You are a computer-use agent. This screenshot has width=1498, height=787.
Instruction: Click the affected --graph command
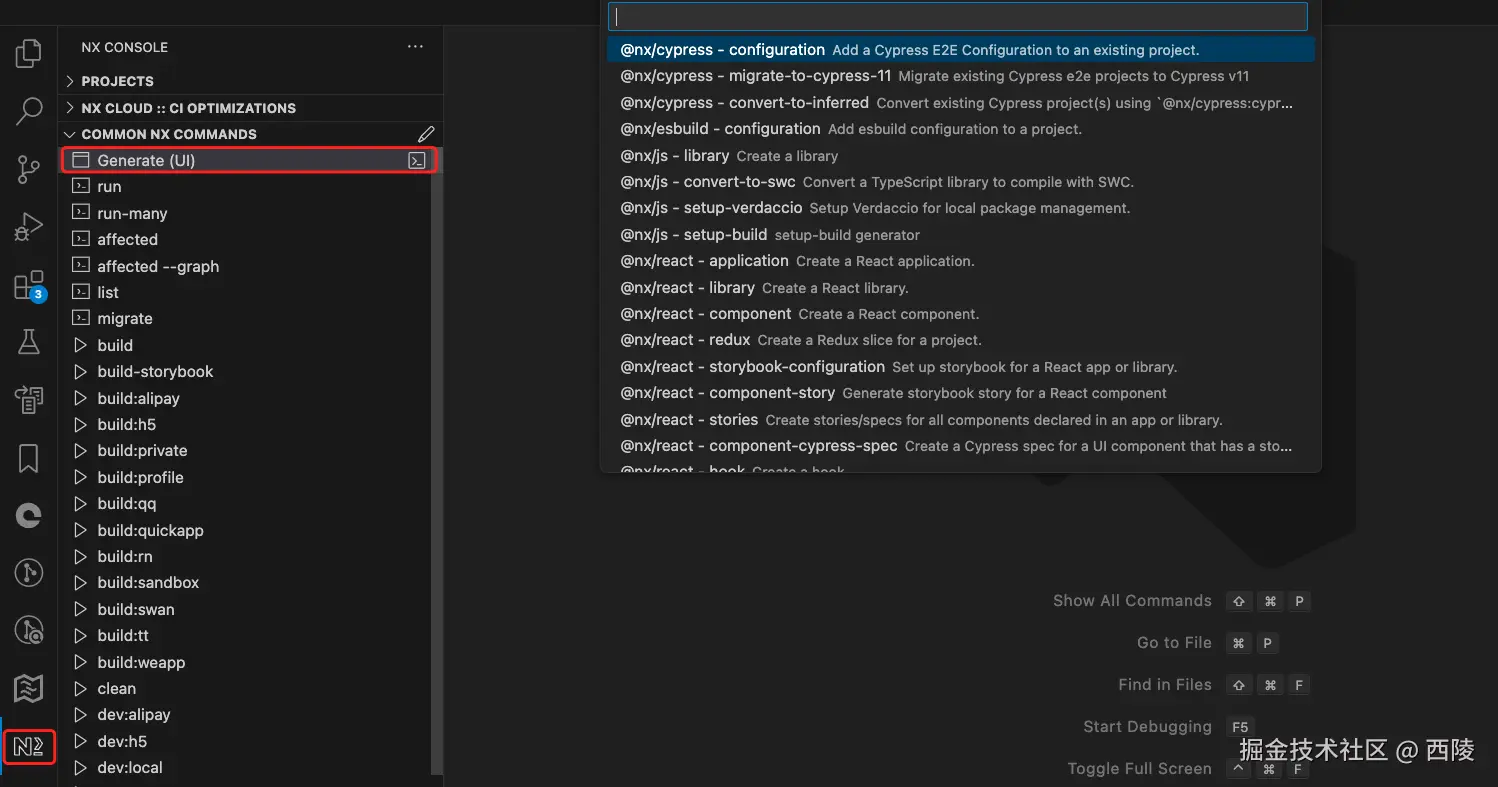158,266
